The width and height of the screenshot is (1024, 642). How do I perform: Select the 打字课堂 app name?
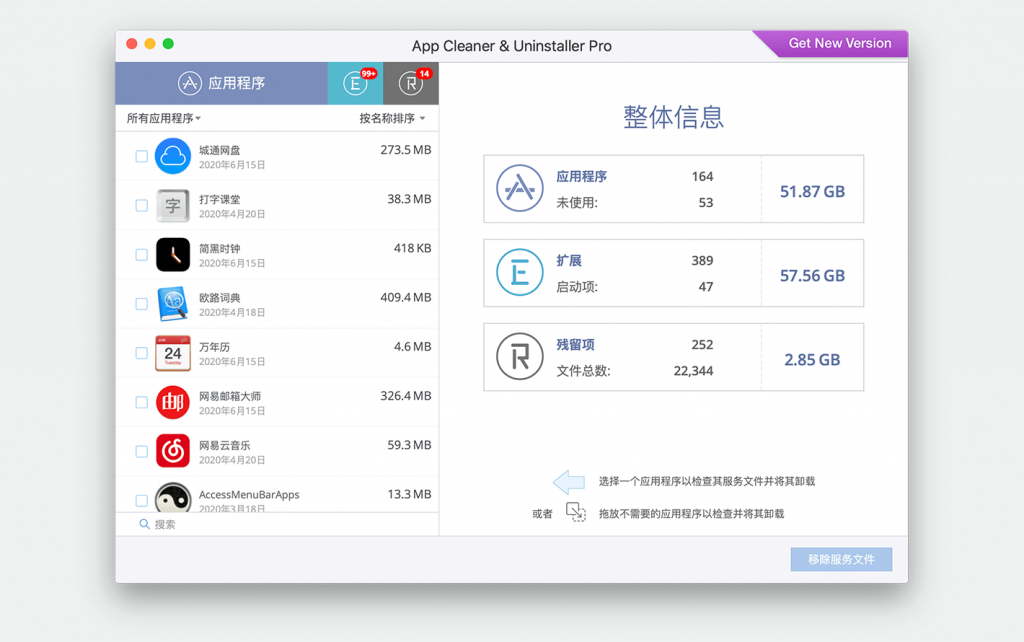(x=219, y=199)
